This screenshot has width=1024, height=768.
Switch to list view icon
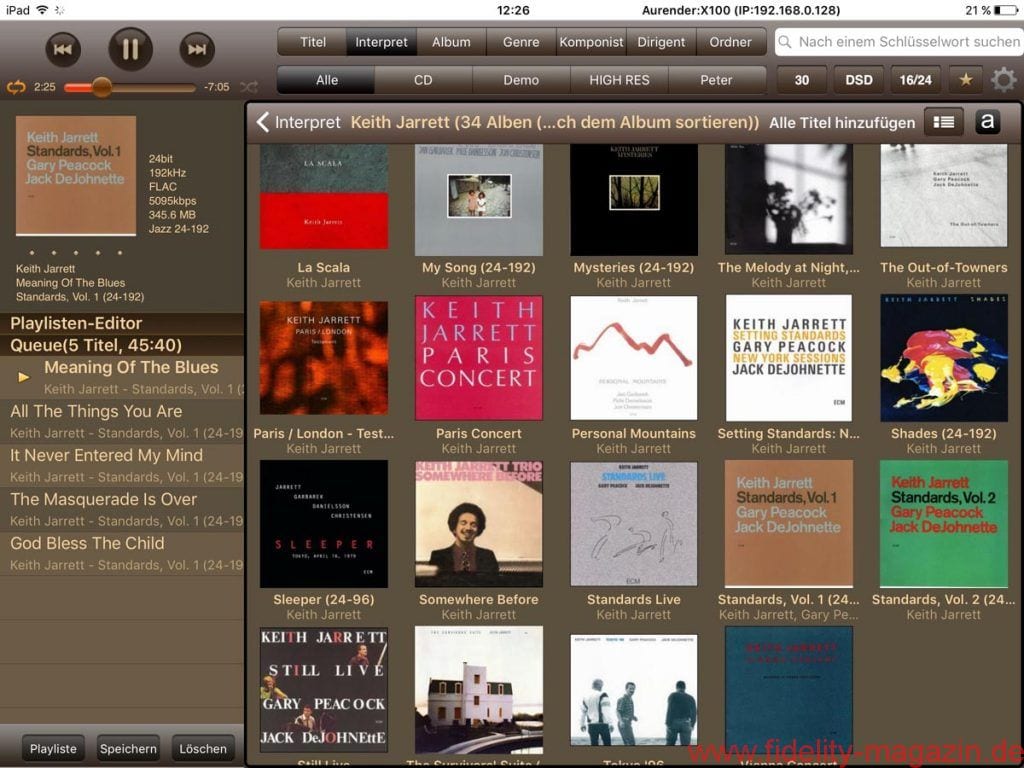tap(943, 122)
